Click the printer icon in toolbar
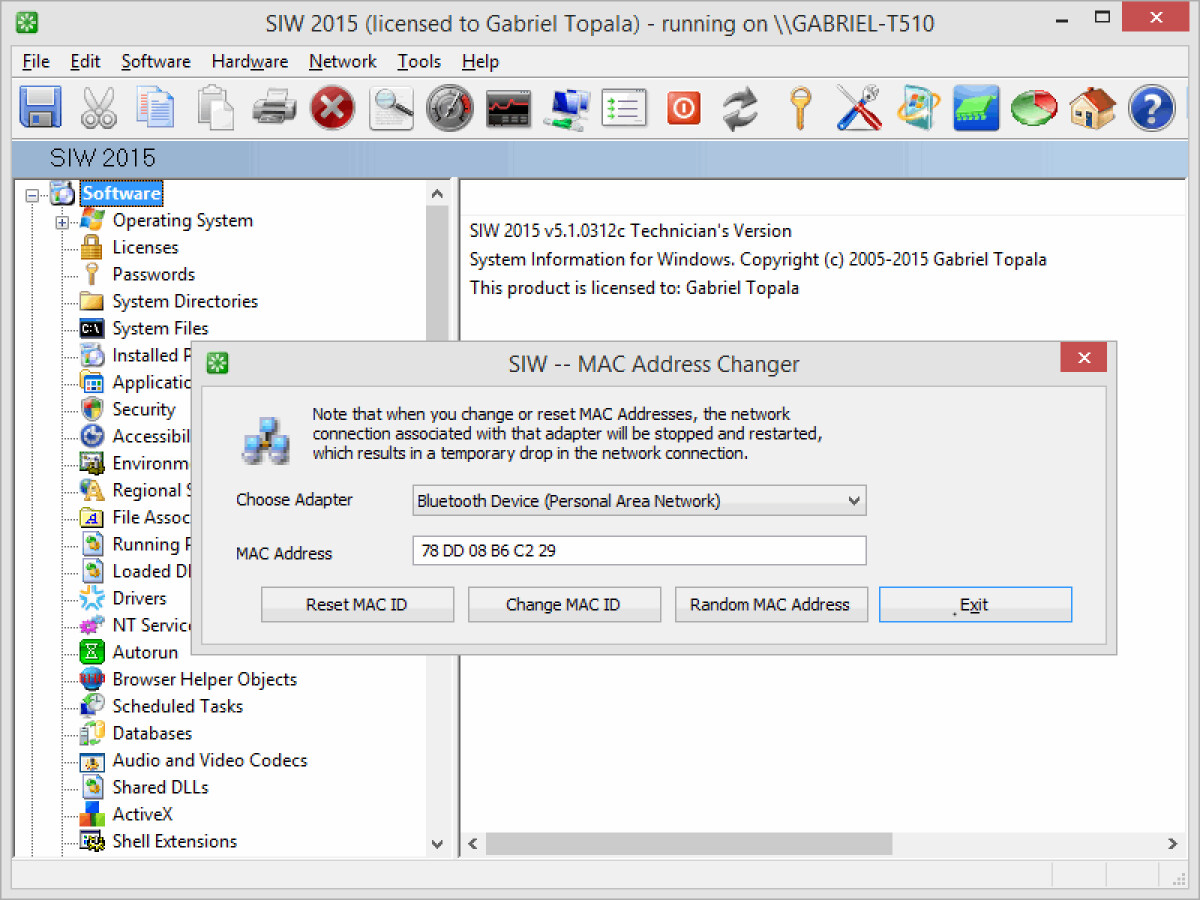 coord(274,108)
